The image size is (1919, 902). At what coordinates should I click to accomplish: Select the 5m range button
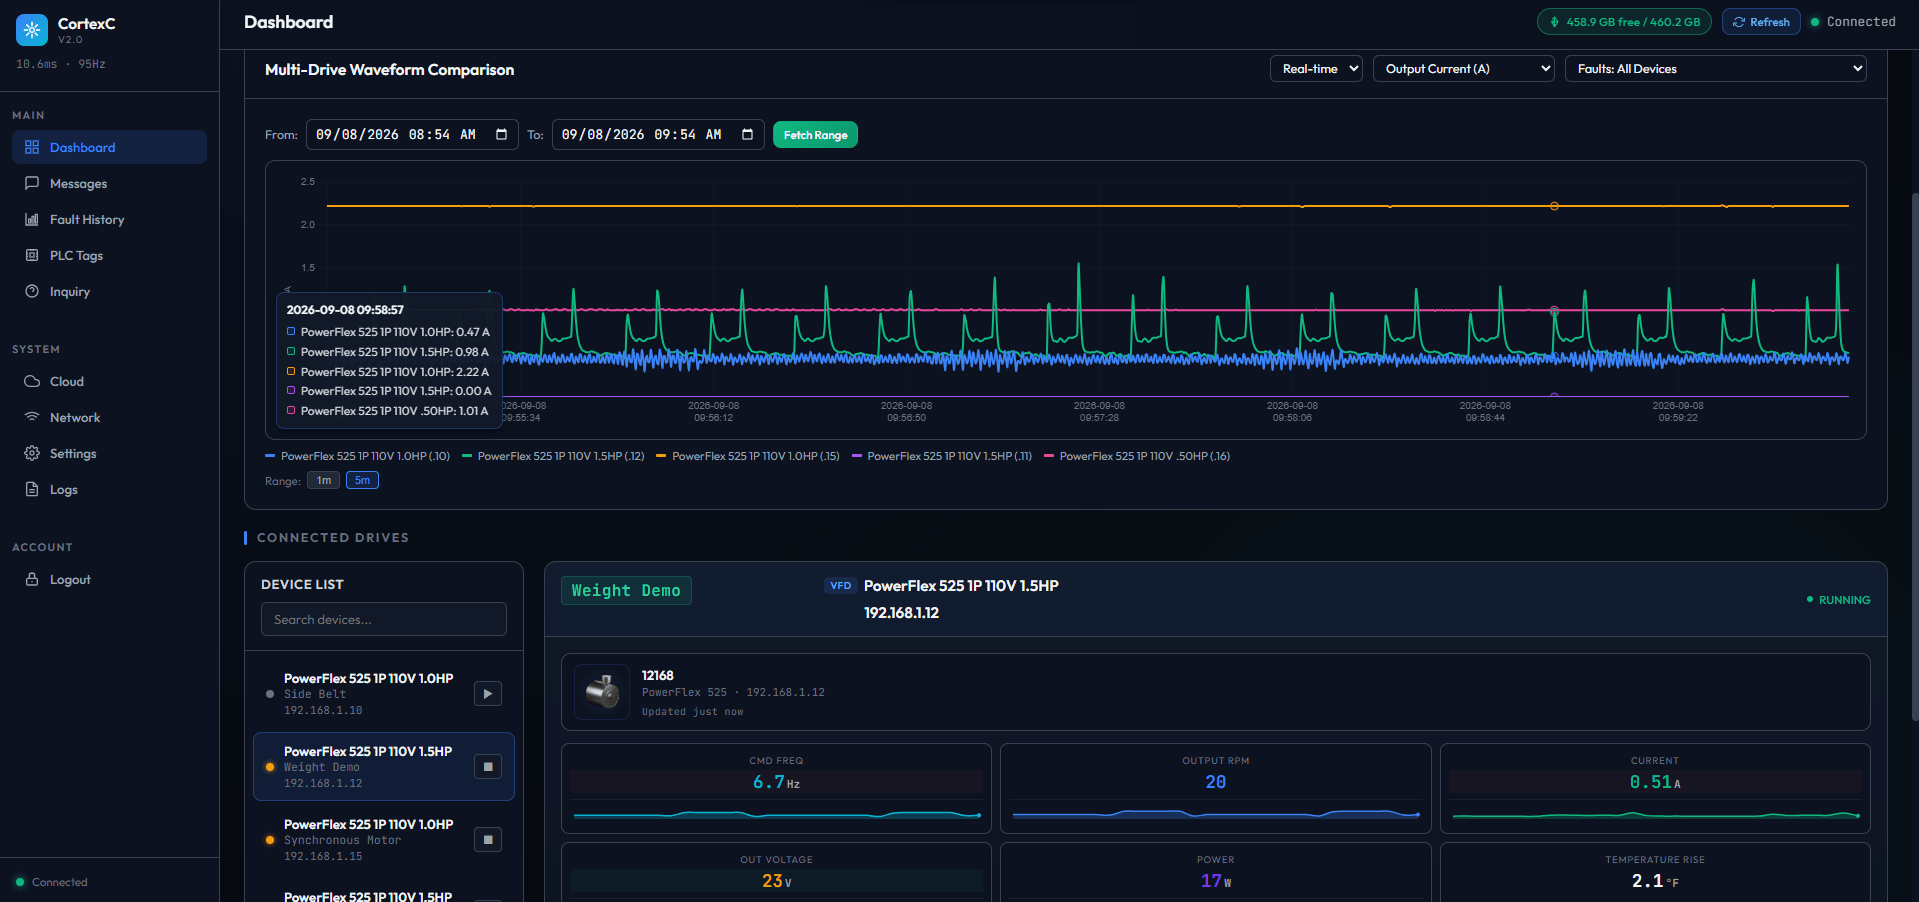tap(362, 481)
